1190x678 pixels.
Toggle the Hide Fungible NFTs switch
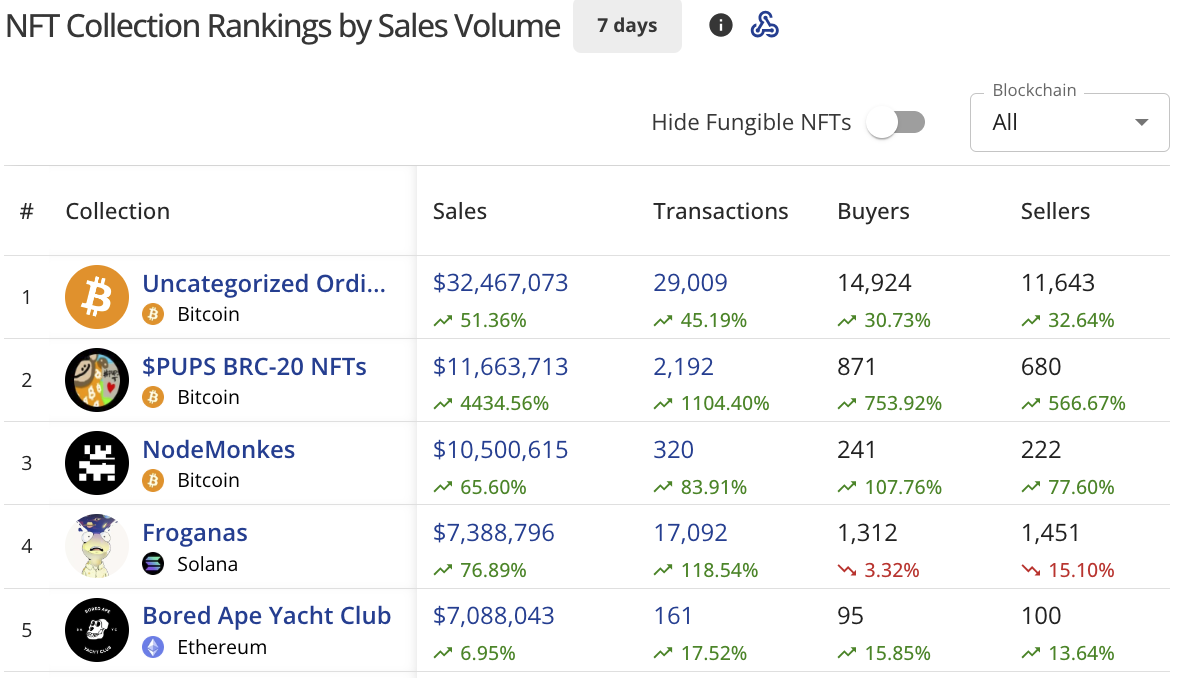[x=896, y=122]
